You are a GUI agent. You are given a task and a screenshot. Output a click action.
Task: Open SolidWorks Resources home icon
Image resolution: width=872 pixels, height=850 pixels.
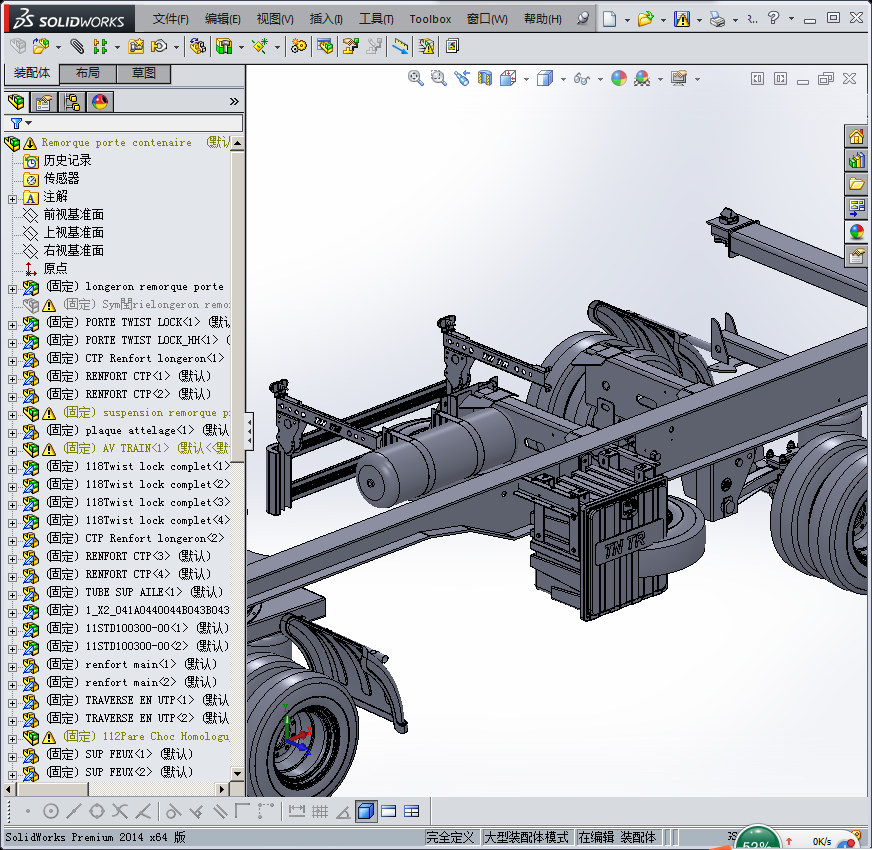click(856, 136)
